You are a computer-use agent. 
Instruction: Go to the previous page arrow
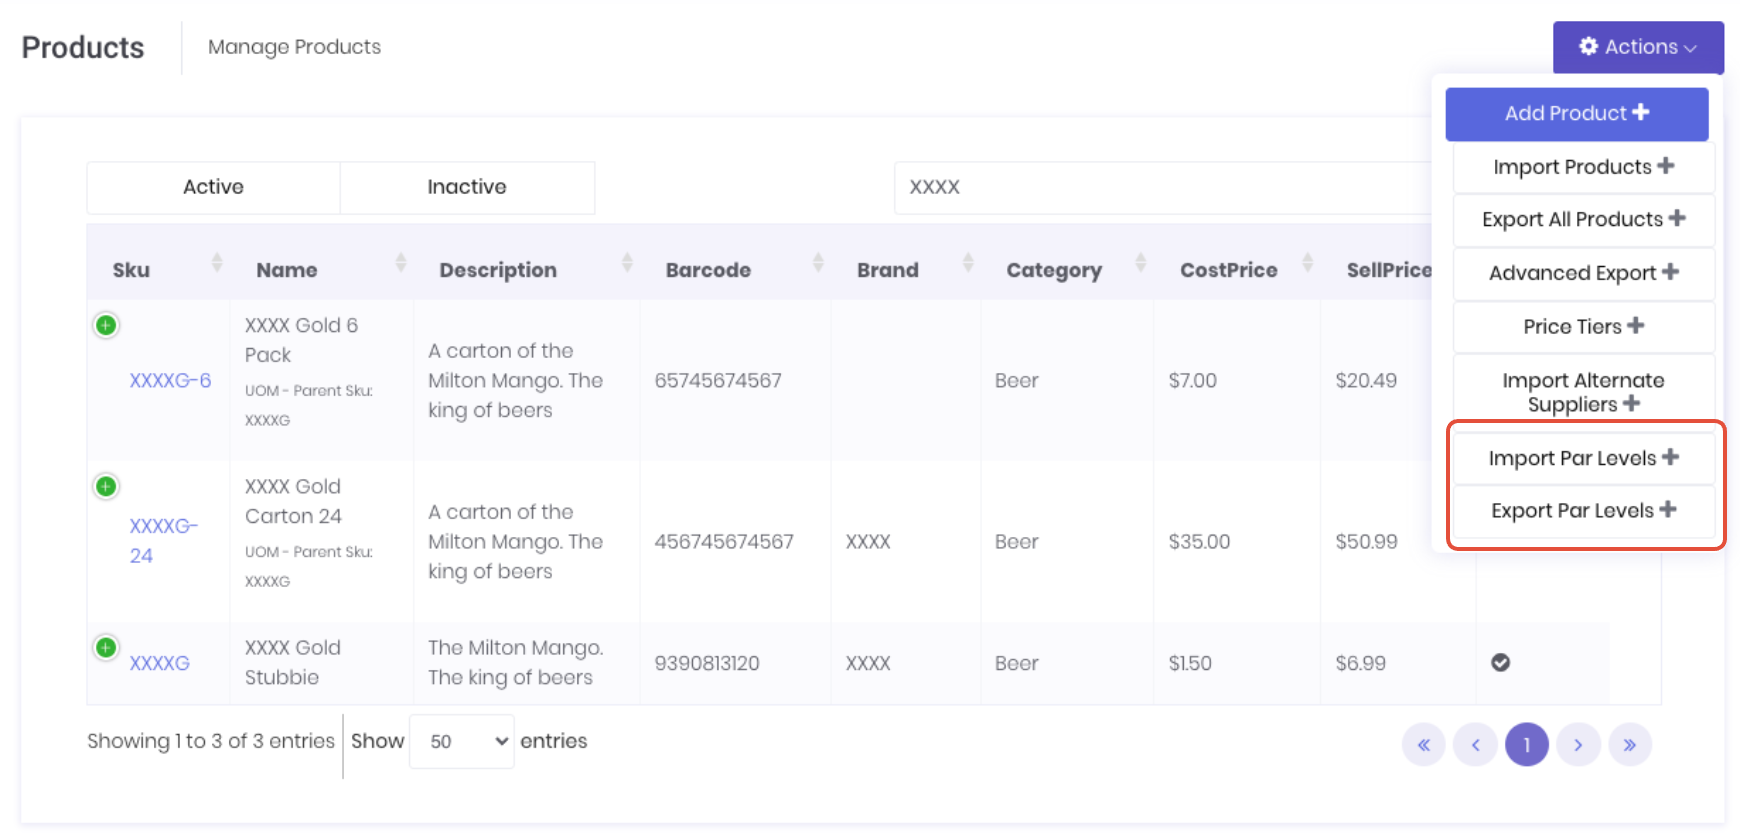(1475, 745)
